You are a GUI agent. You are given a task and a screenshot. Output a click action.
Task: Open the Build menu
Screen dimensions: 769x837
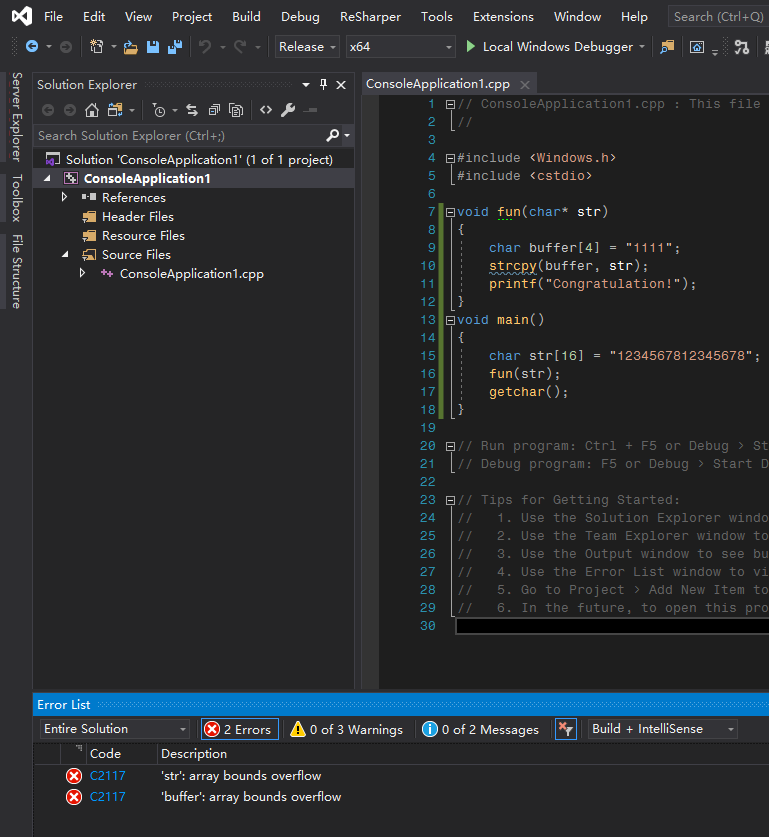pyautogui.click(x=246, y=16)
